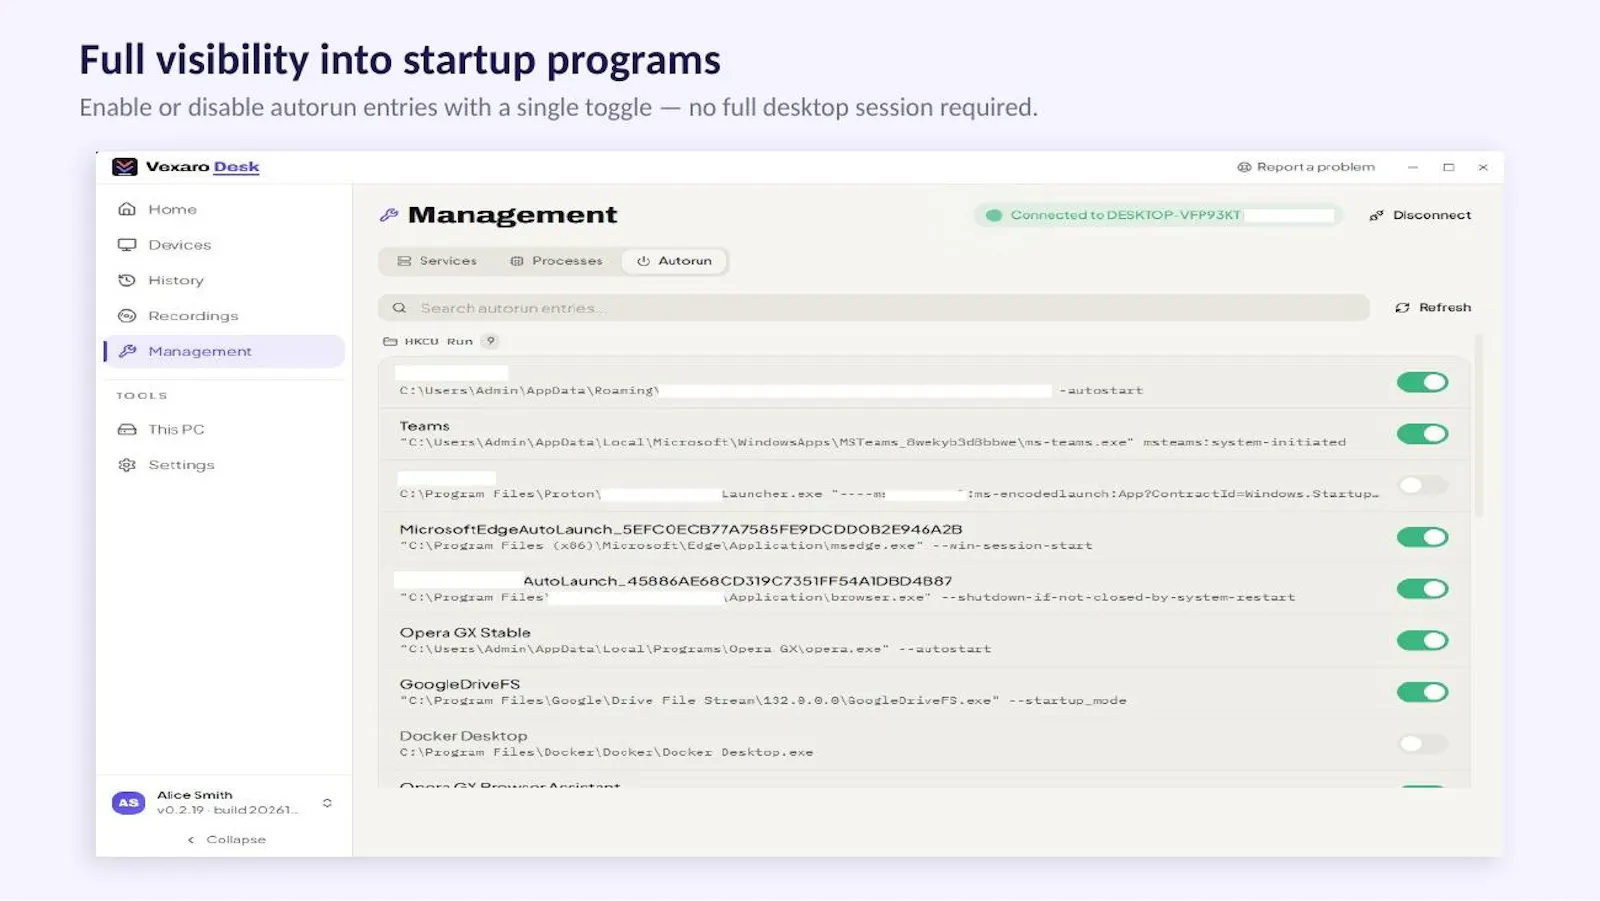Enable the Docker Desktop autorun entry
The width and height of the screenshot is (1600, 901).
tap(1422, 744)
